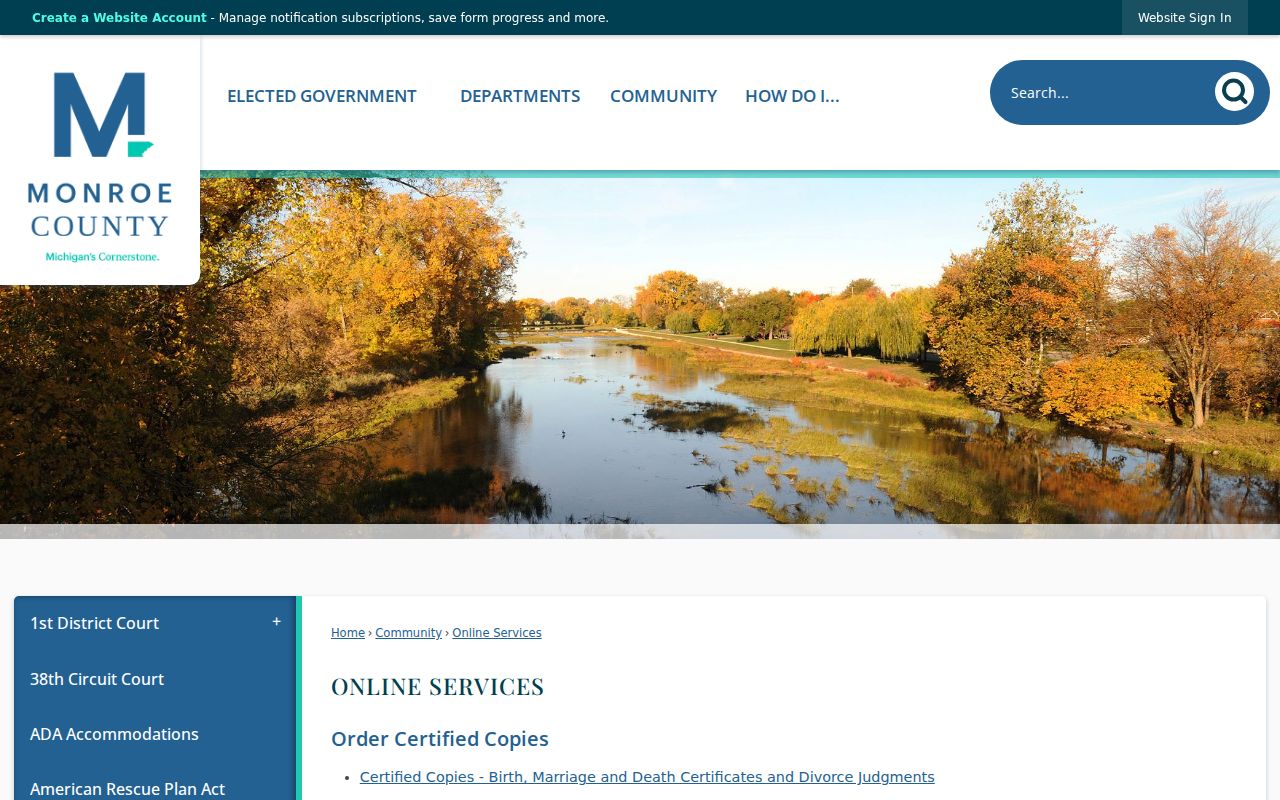
Task: Open Certified Copies certificates link
Action: [647, 777]
